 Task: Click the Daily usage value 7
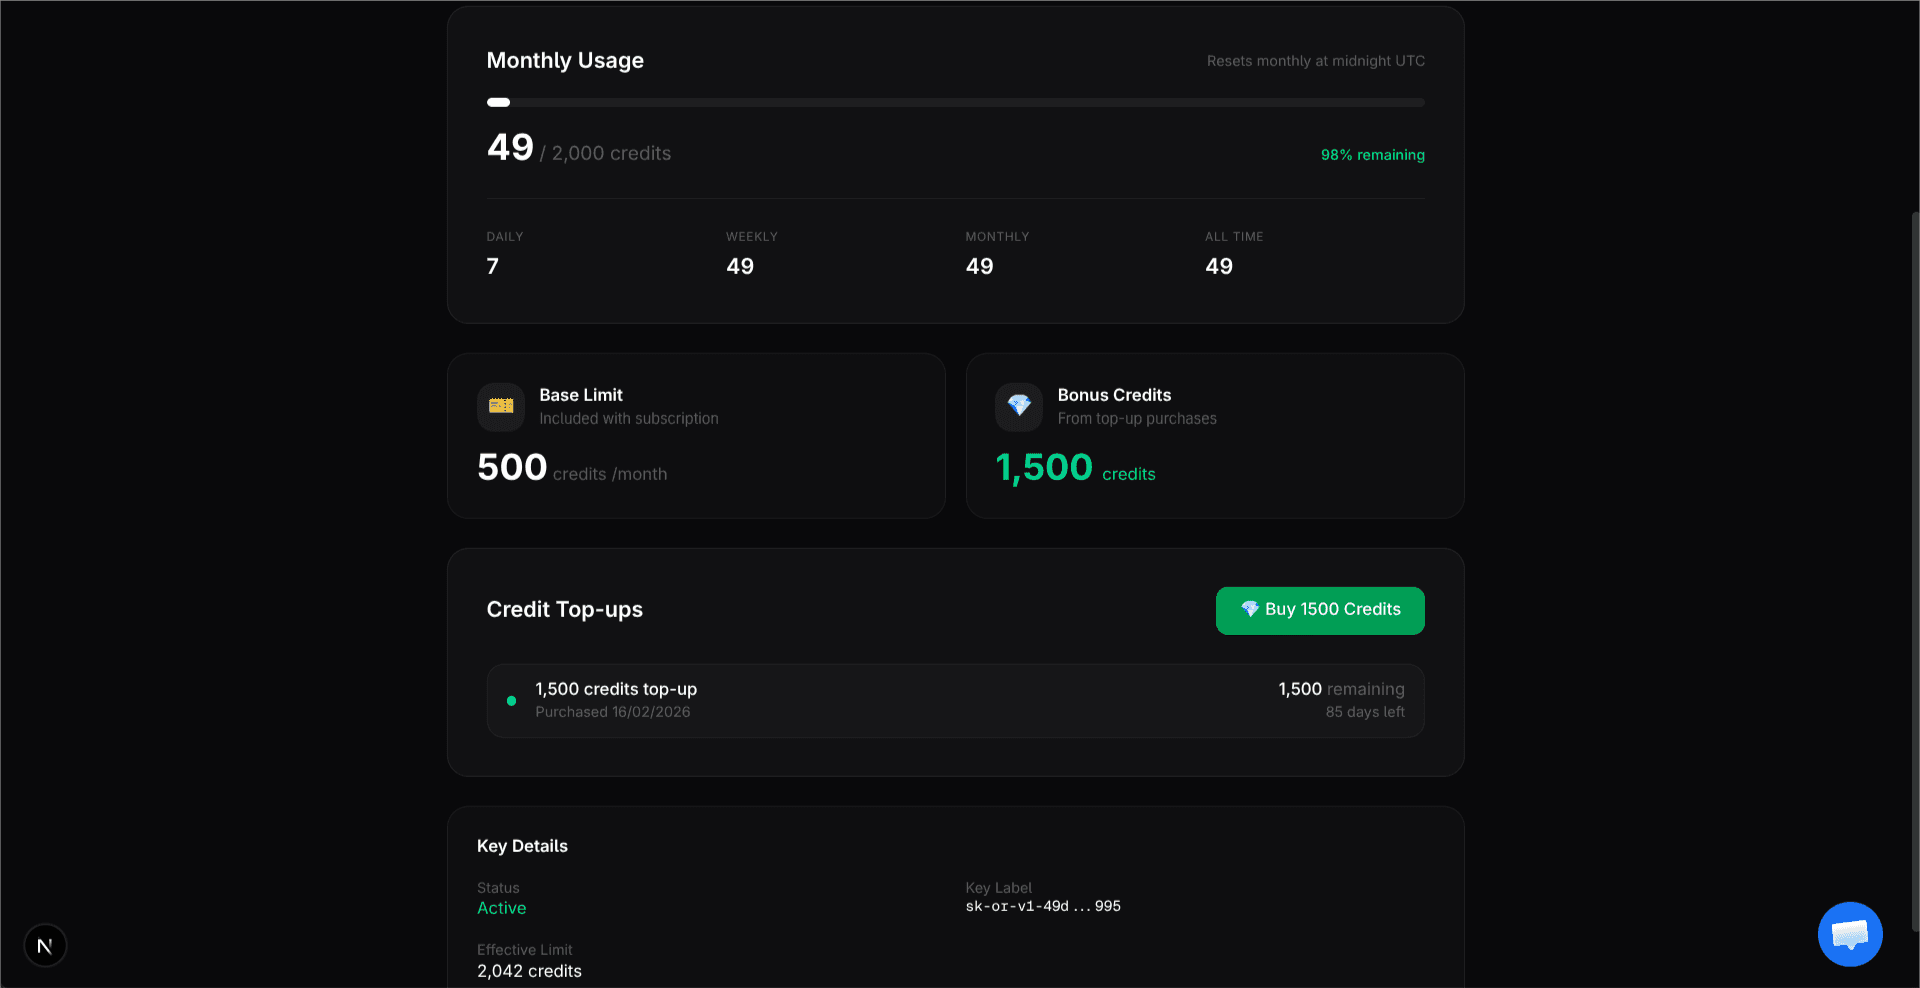point(492,266)
